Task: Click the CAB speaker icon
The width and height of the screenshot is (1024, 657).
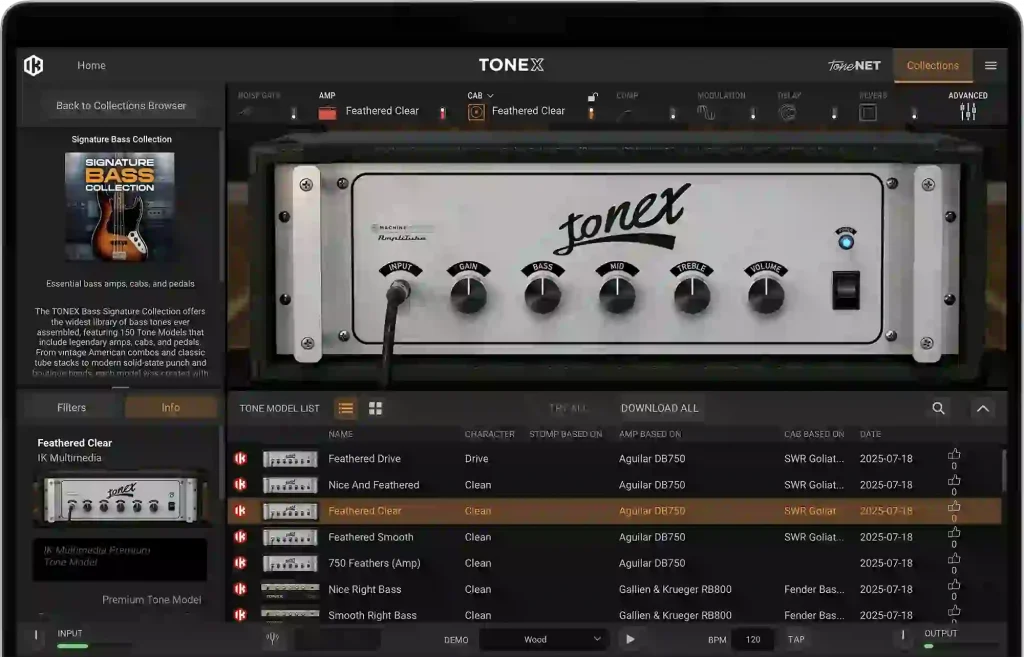Action: point(476,112)
